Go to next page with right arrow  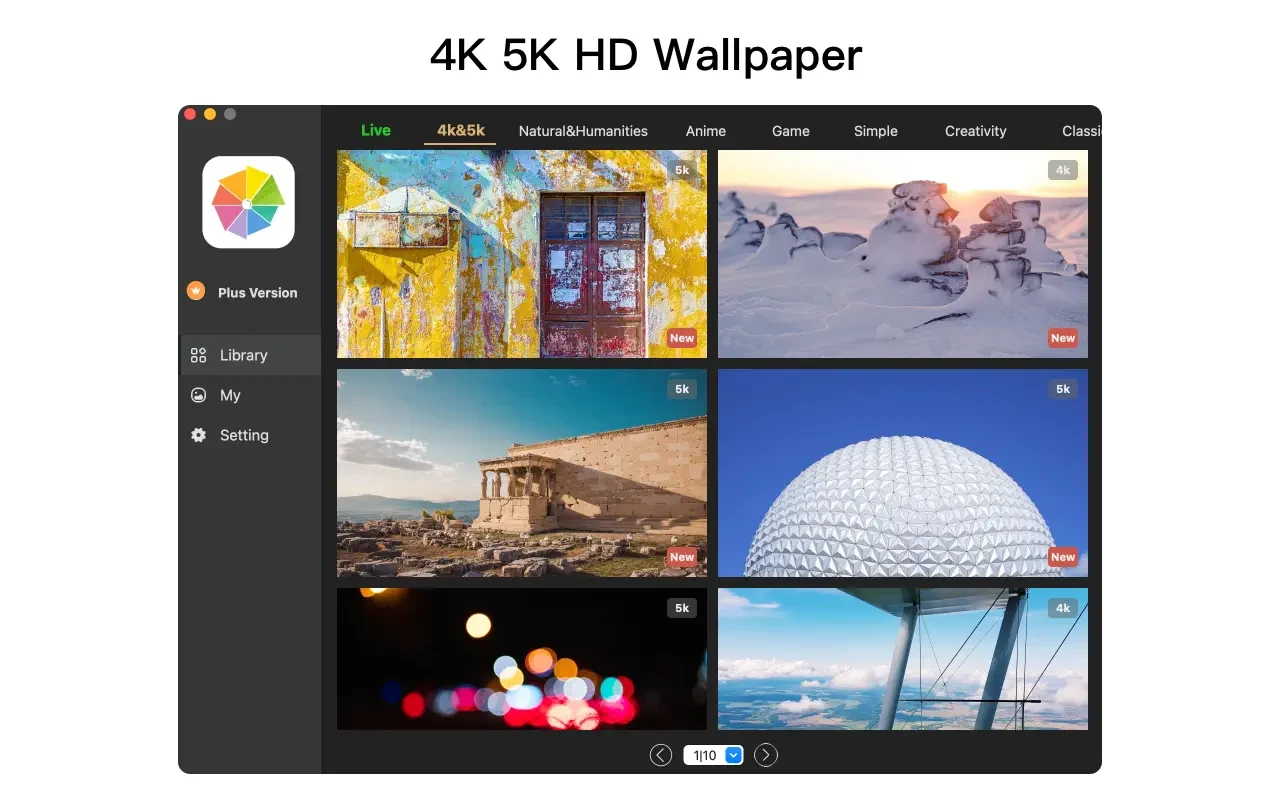[766, 755]
